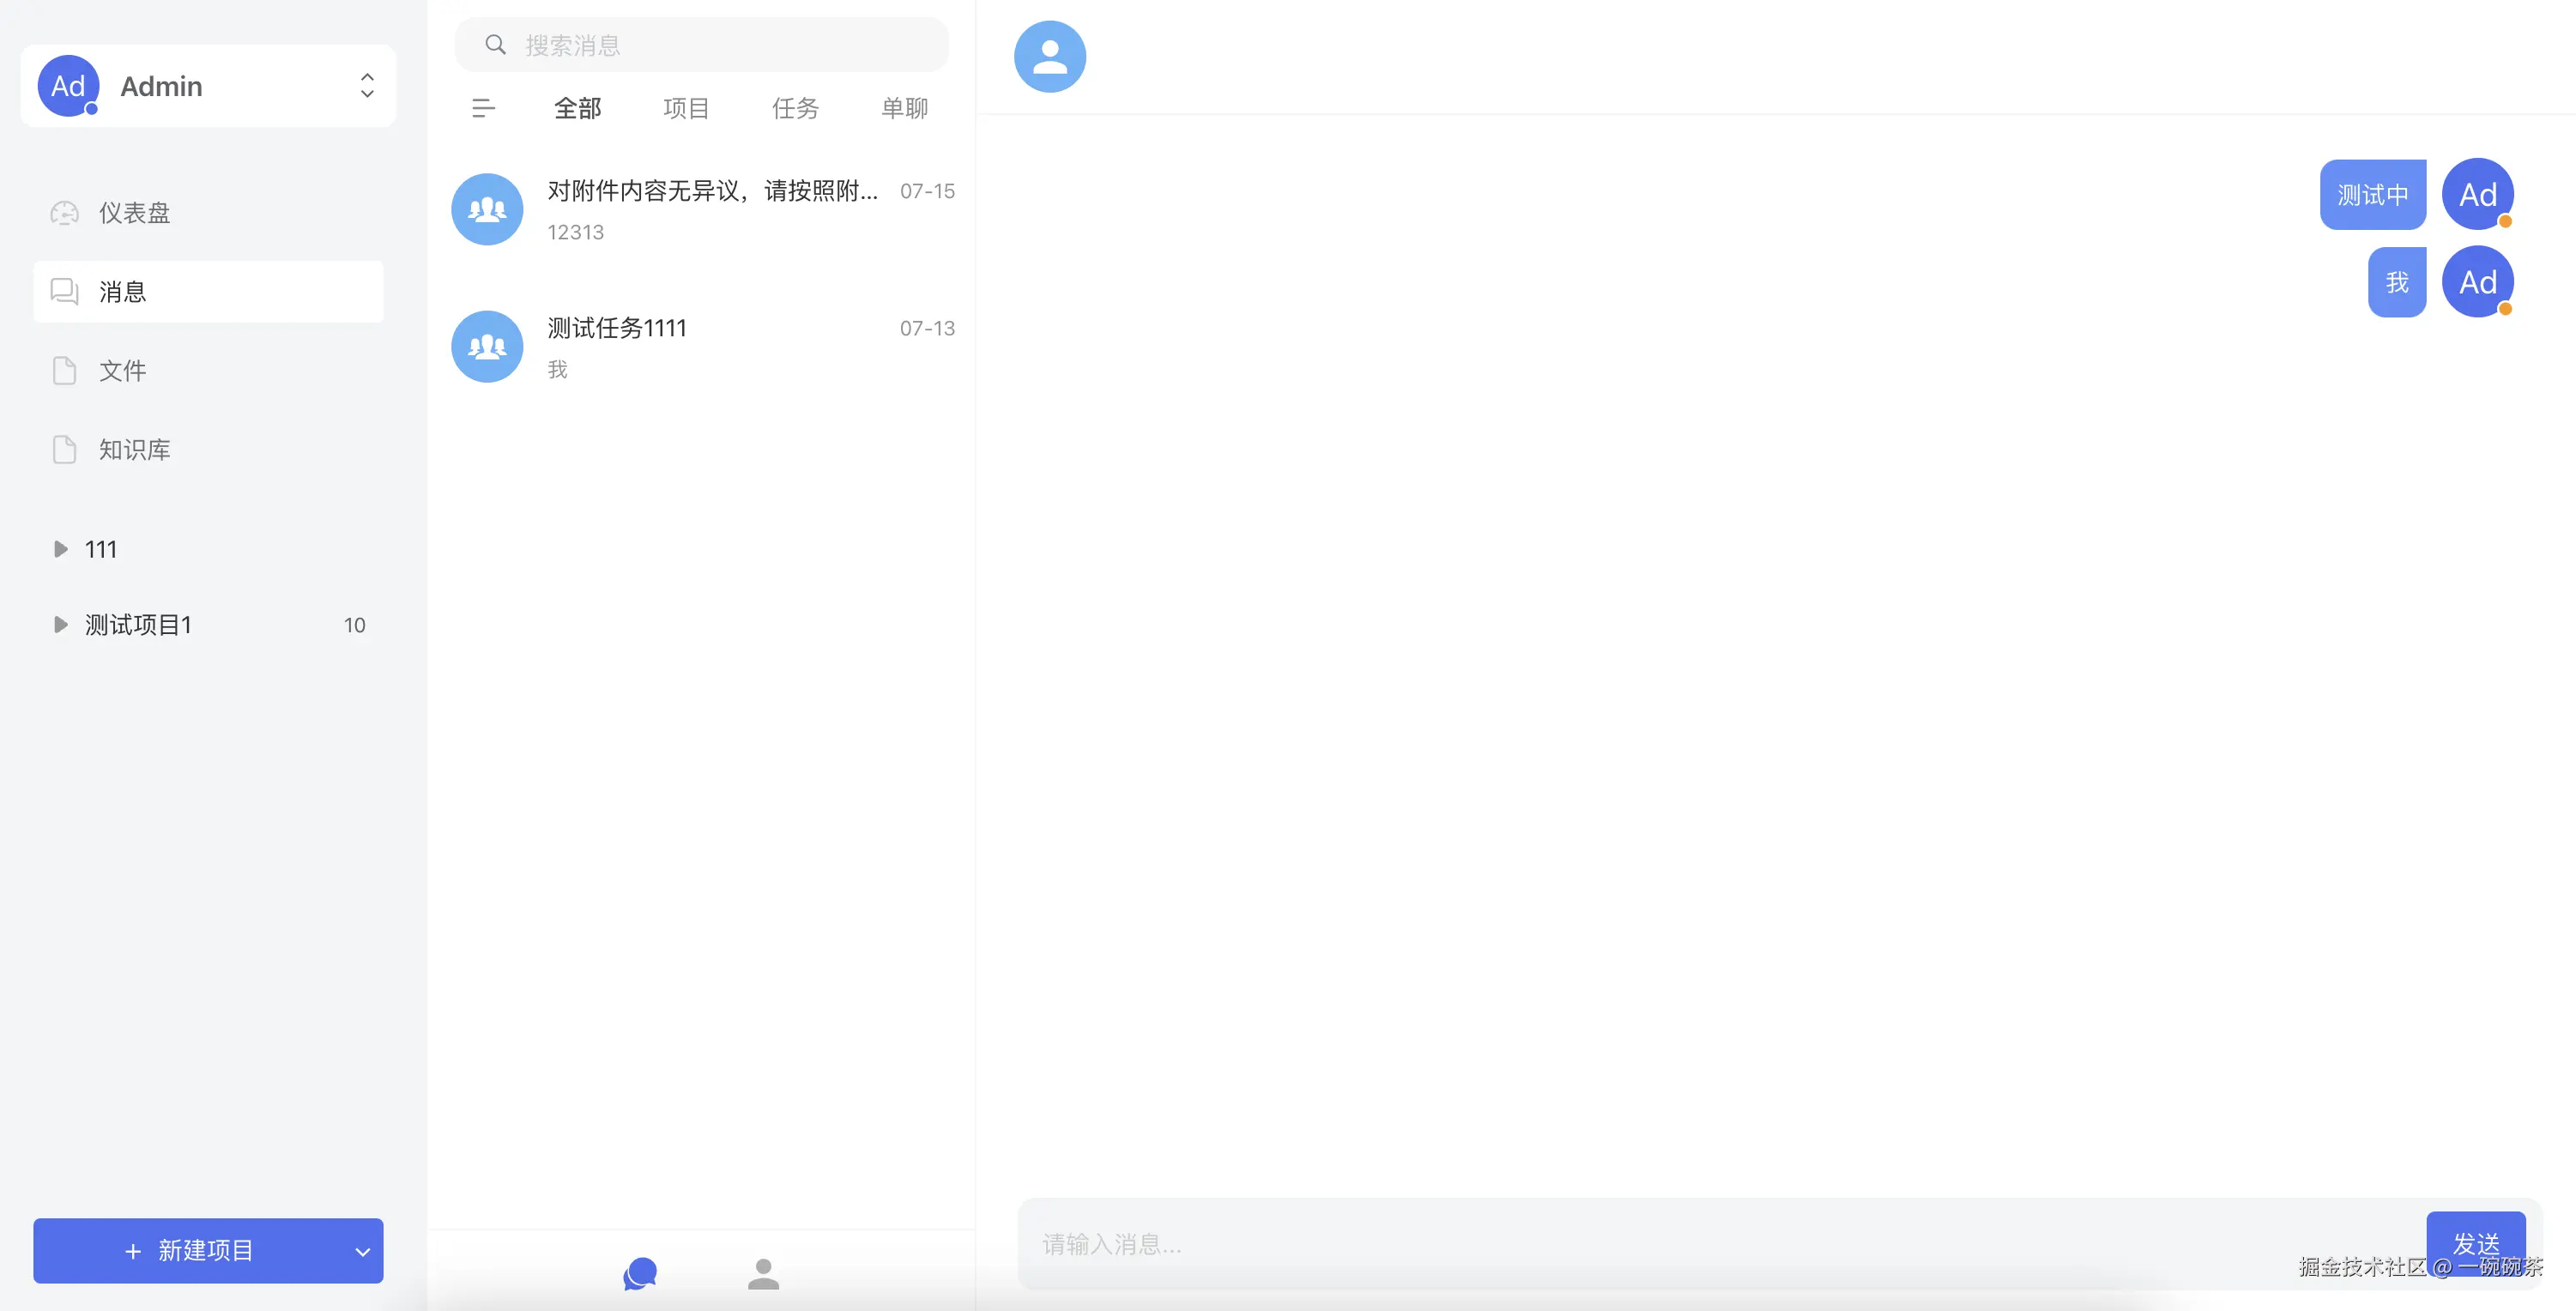The image size is (2576, 1311).
Task: Switch to the 单聊 tab
Action: coord(904,108)
